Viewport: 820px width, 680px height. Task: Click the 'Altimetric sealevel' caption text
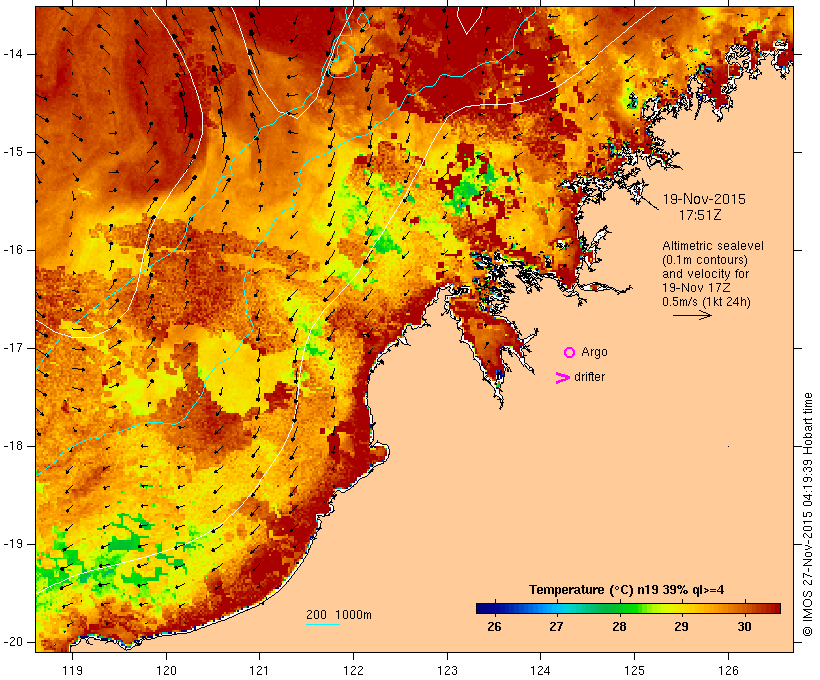(713, 246)
